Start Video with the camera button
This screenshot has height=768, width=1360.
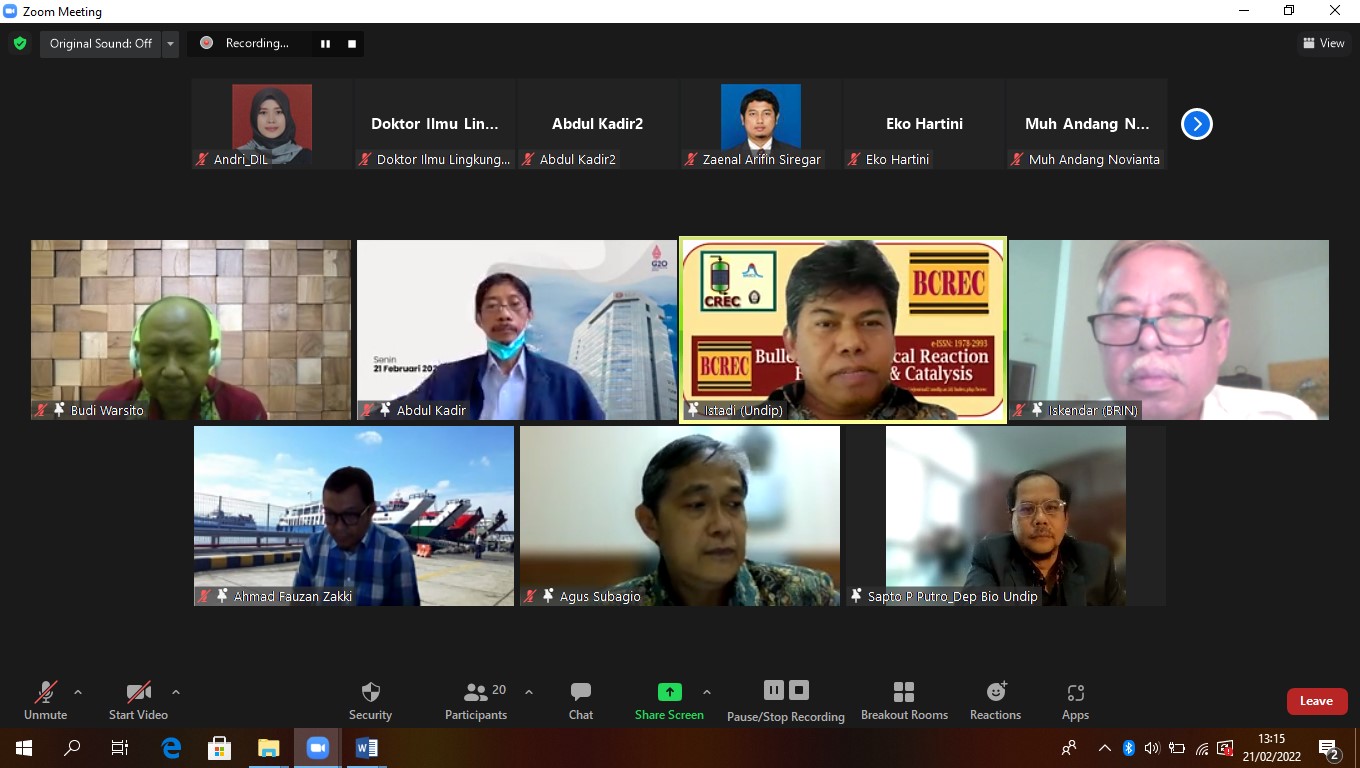(x=138, y=692)
